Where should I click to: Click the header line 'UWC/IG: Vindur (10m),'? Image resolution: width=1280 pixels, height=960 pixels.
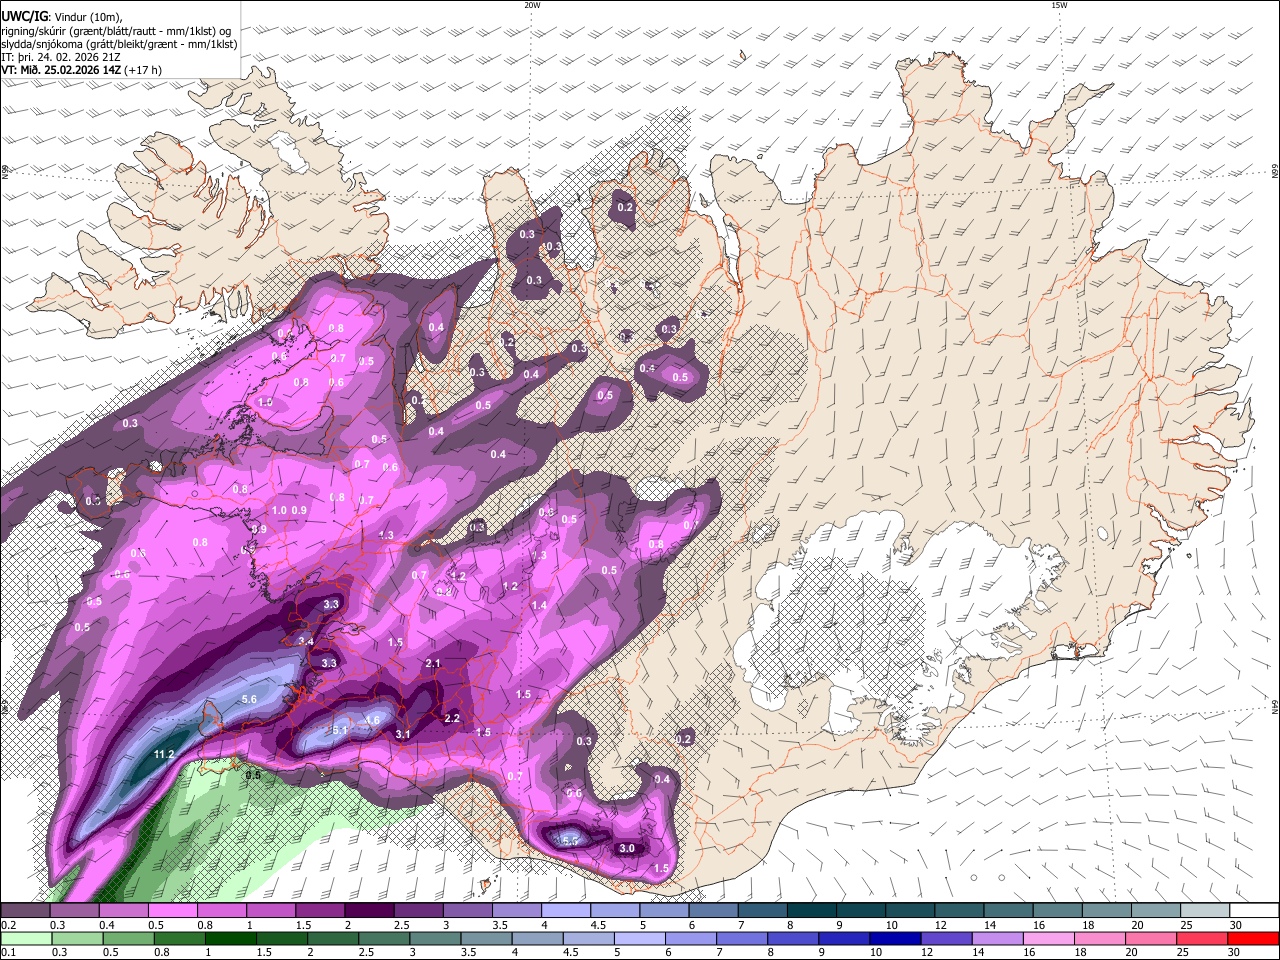(62, 17)
